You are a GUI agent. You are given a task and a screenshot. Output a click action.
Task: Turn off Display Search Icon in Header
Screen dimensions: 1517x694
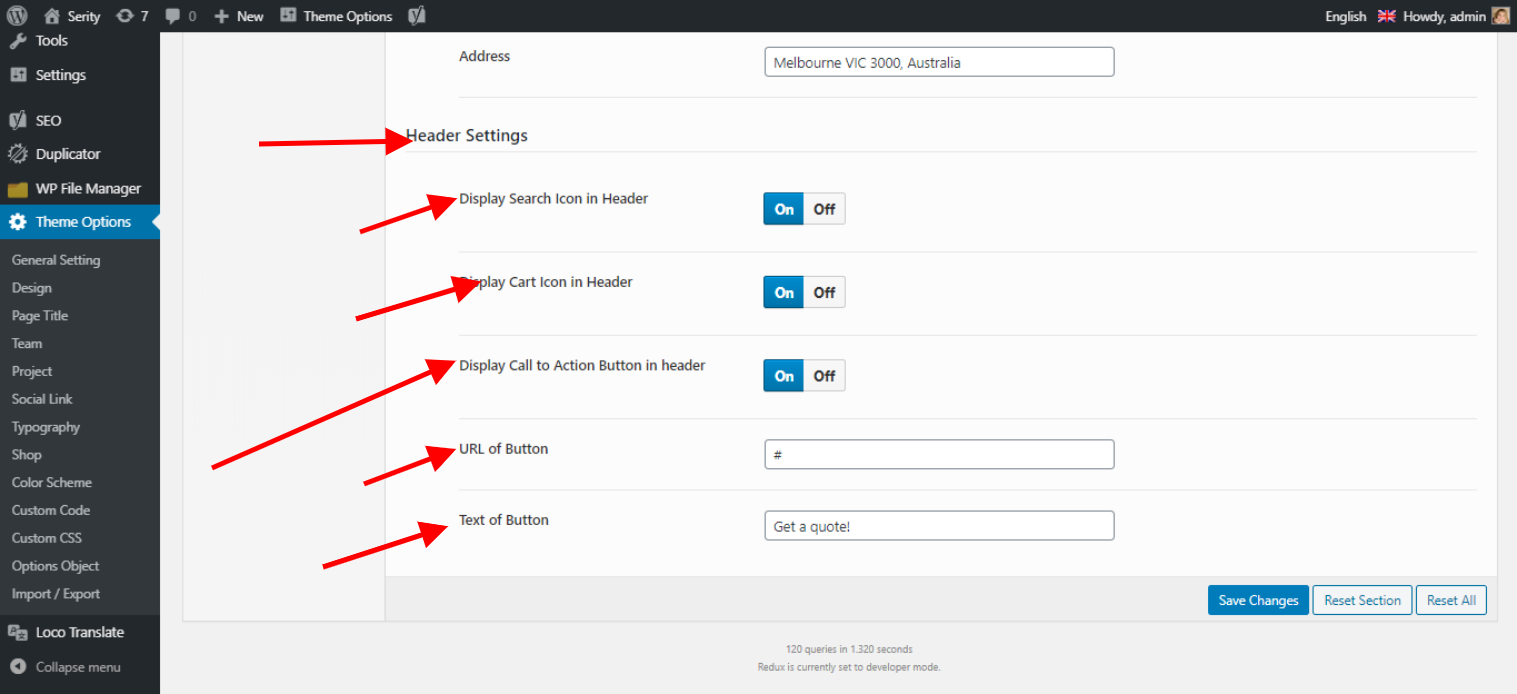click(824, 209)
